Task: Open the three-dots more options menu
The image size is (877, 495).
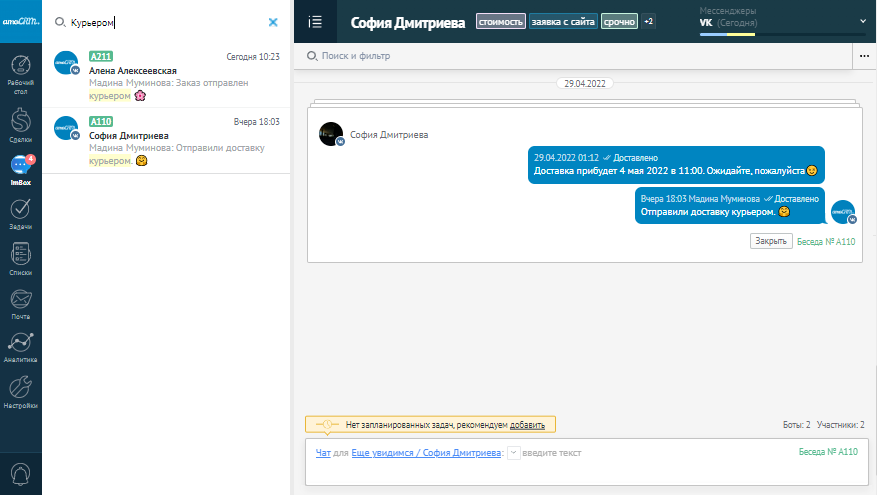Action: [x=864, y=56]
